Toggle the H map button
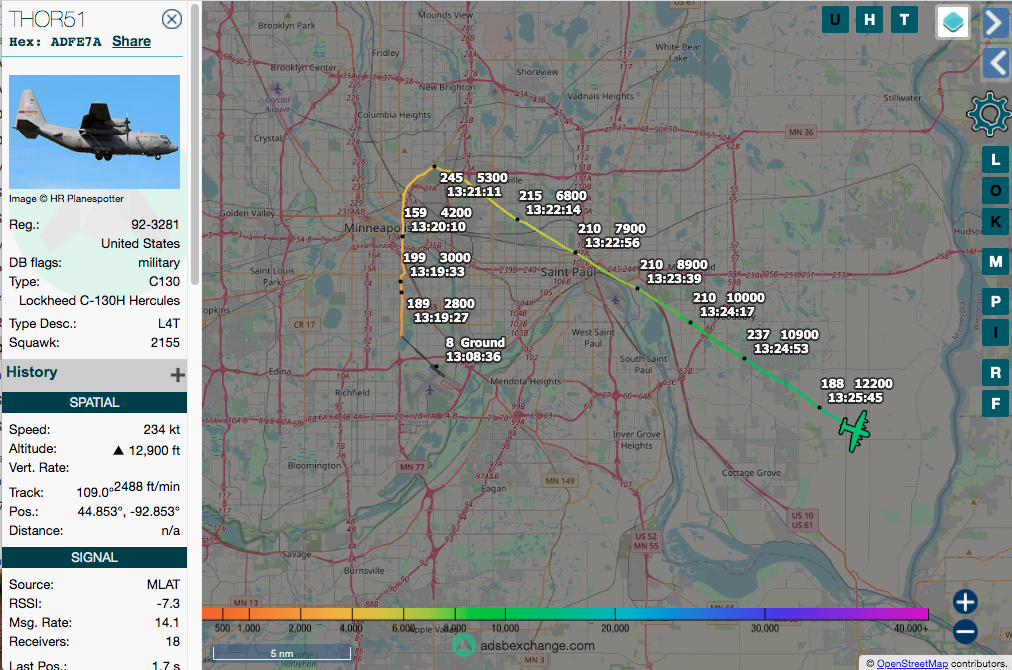 pyautogui.click(x=869, y=20)
